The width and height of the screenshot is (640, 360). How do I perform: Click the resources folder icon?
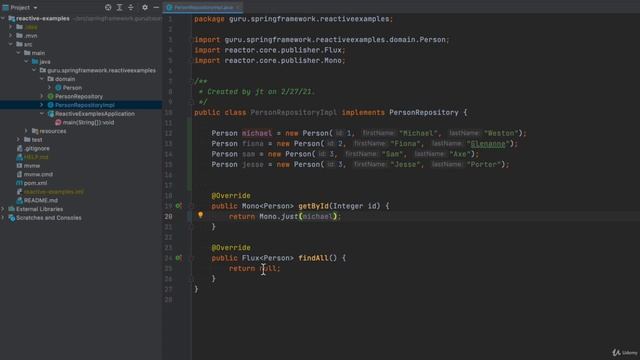[35, 131]
